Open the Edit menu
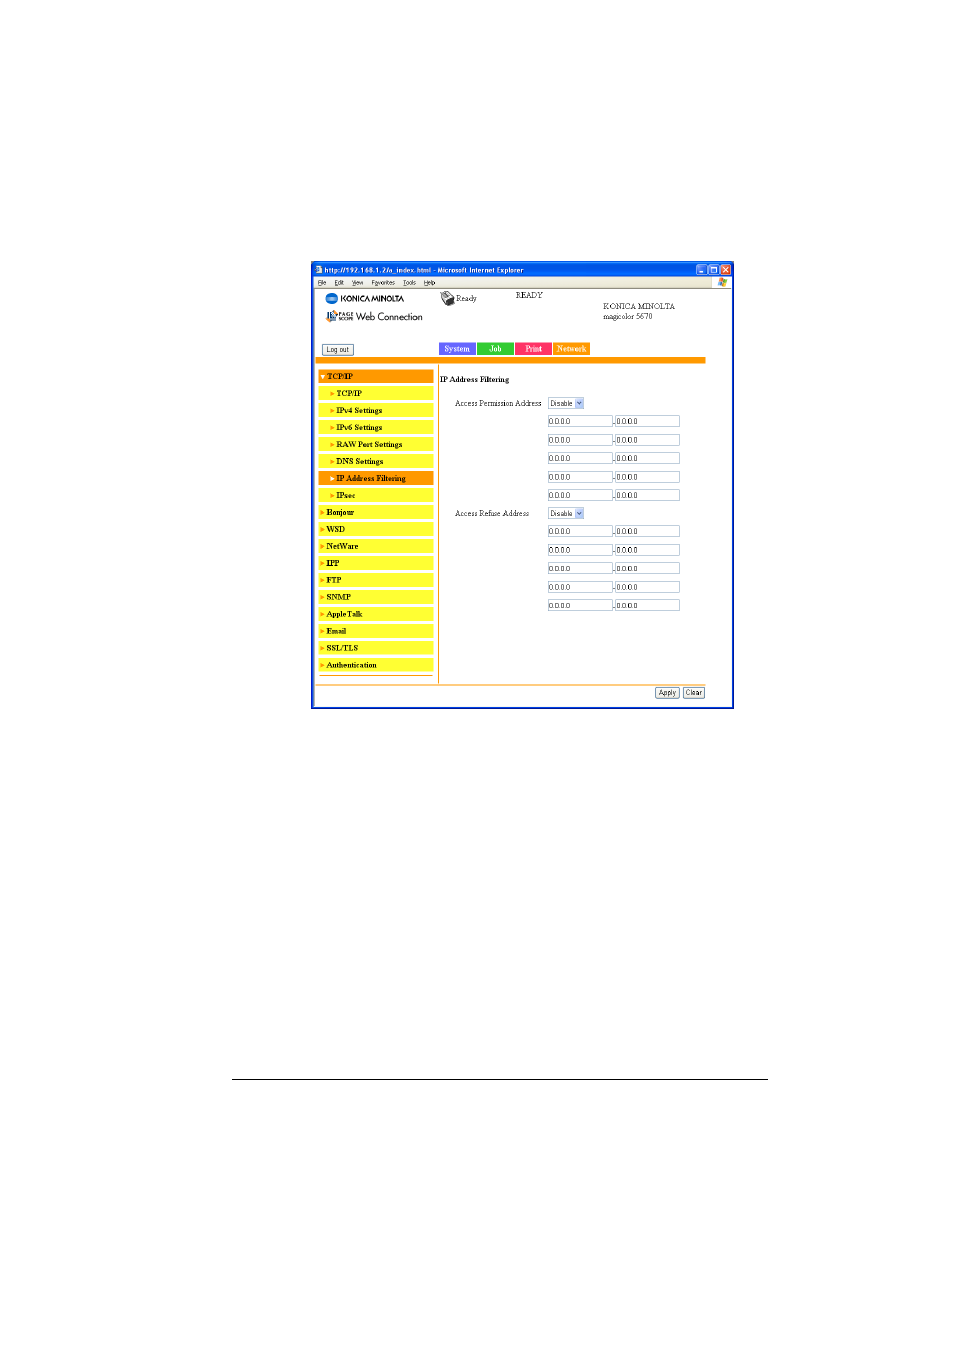This screenshot has height=1350, width=954. [x=339, y=283]
